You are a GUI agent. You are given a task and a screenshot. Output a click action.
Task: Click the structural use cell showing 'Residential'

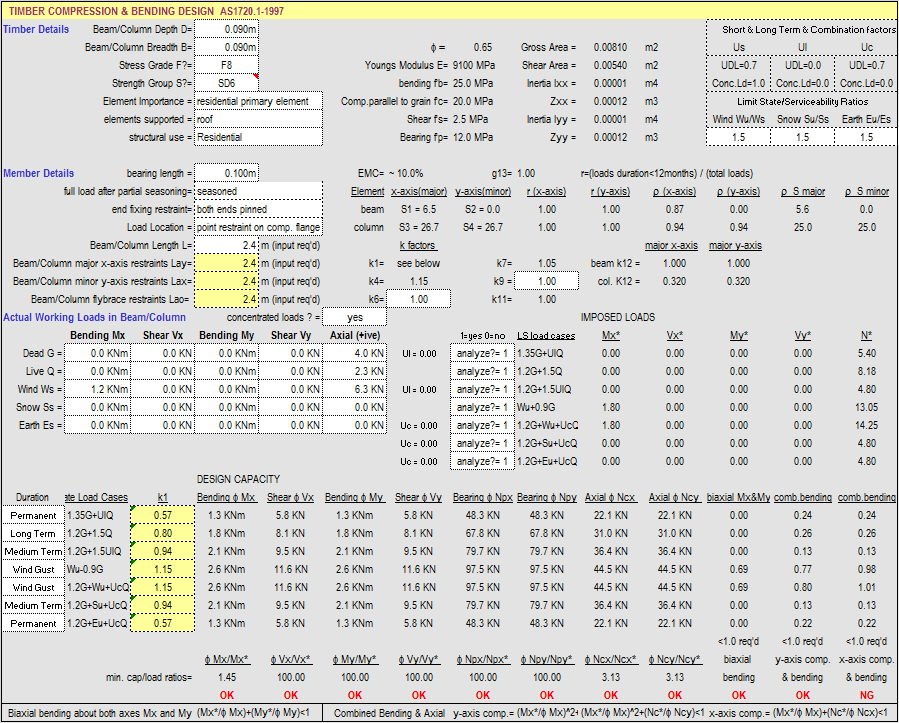pos(259,137)
